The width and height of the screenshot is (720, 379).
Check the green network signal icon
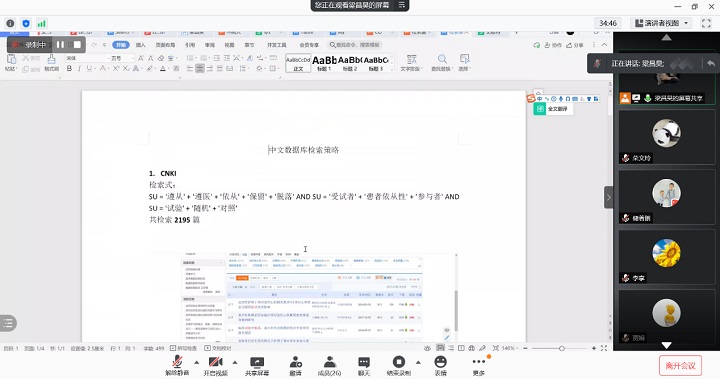42,23
